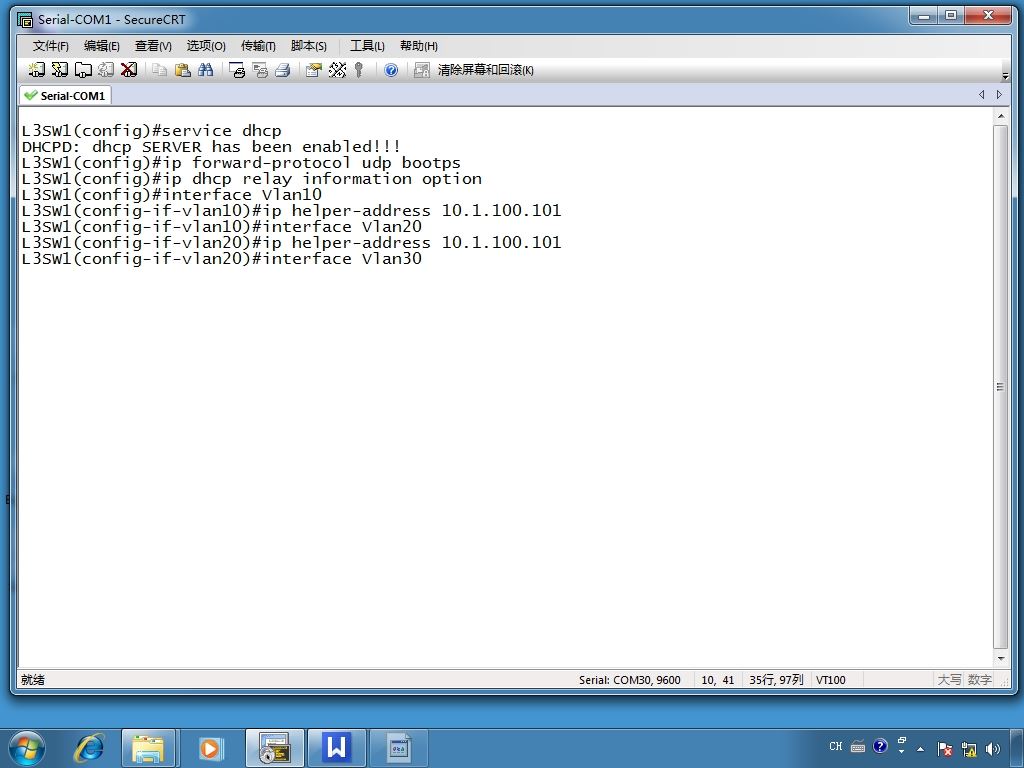This screenshot has width=1024, height=768.
Task: Disconnect the session using the red X icon
Action: [129, 70]
